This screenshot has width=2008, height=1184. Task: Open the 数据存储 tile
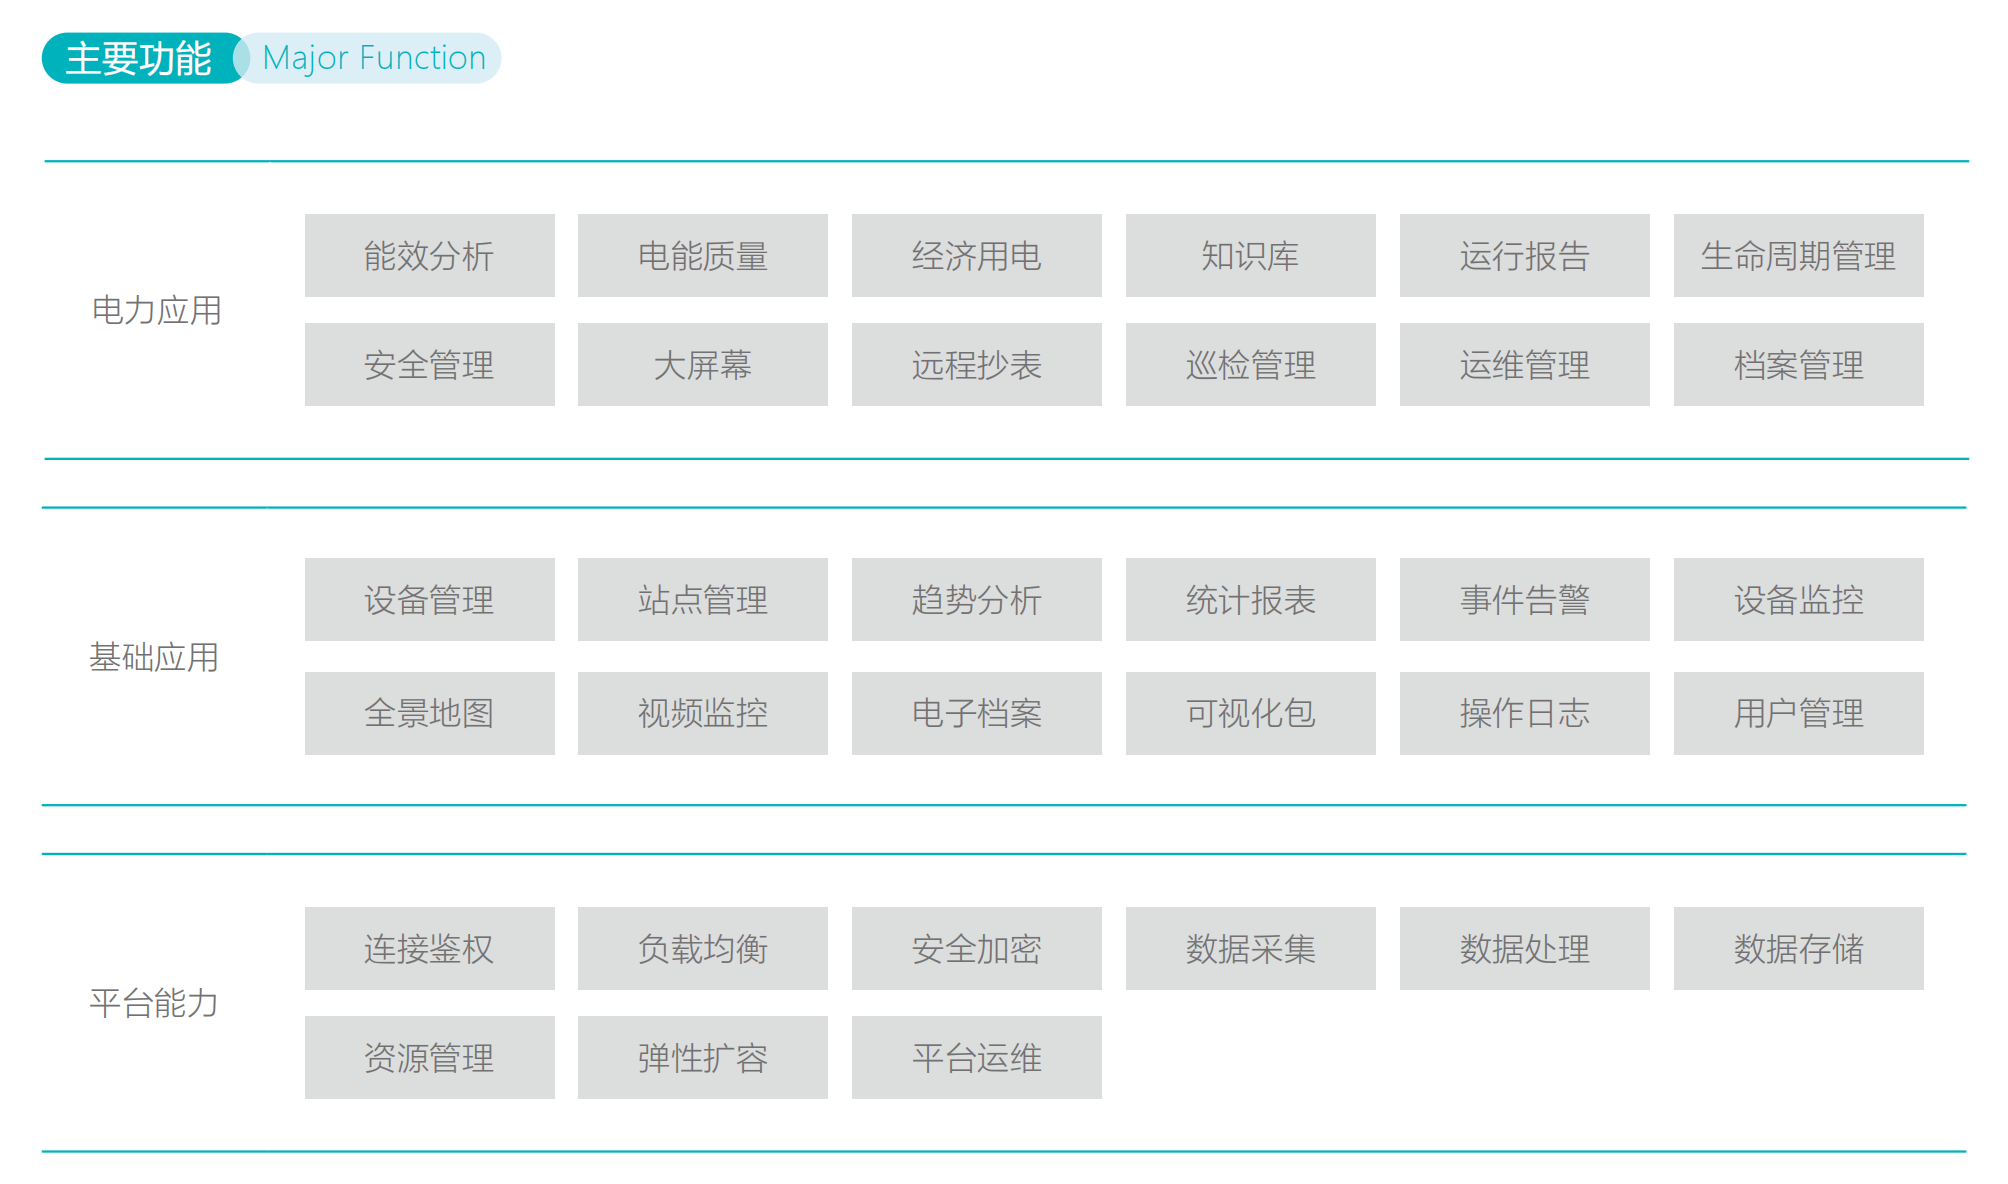point(1798,949)
